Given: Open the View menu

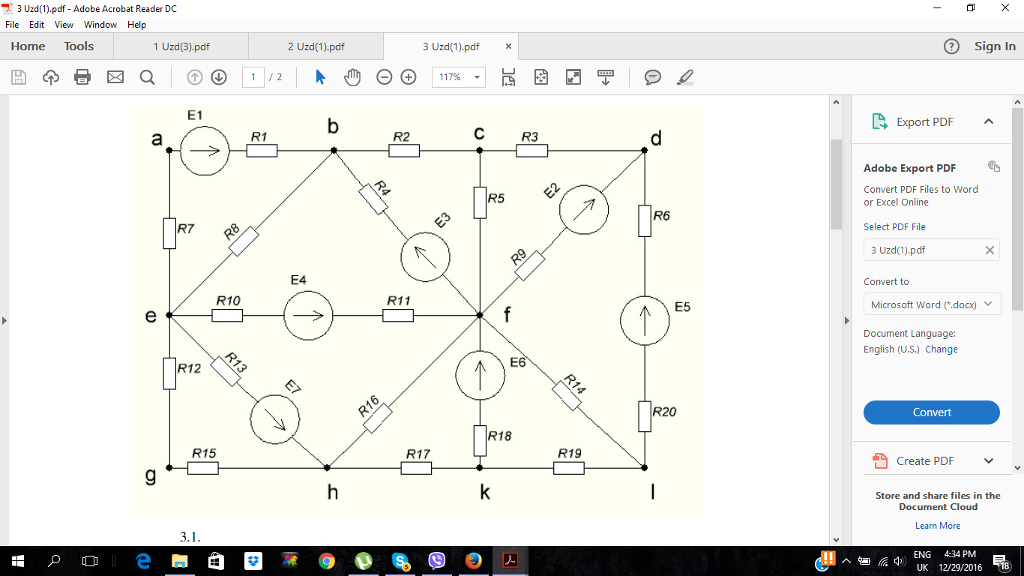Looking at the screenshot, I should (64, 24).
